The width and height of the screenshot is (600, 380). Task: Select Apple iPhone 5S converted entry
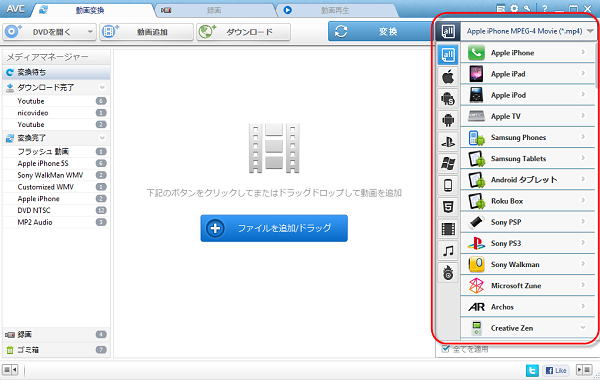56,163
